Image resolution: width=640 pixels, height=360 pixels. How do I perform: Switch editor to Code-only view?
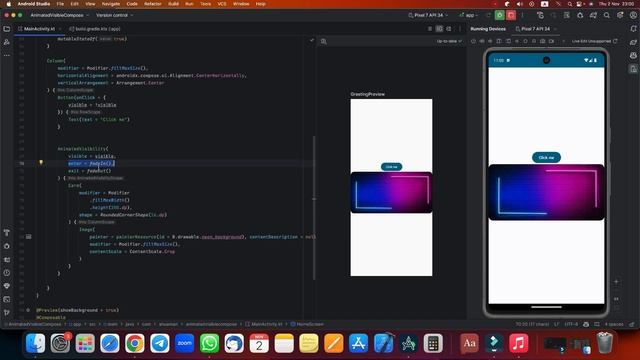pos(430,29)
